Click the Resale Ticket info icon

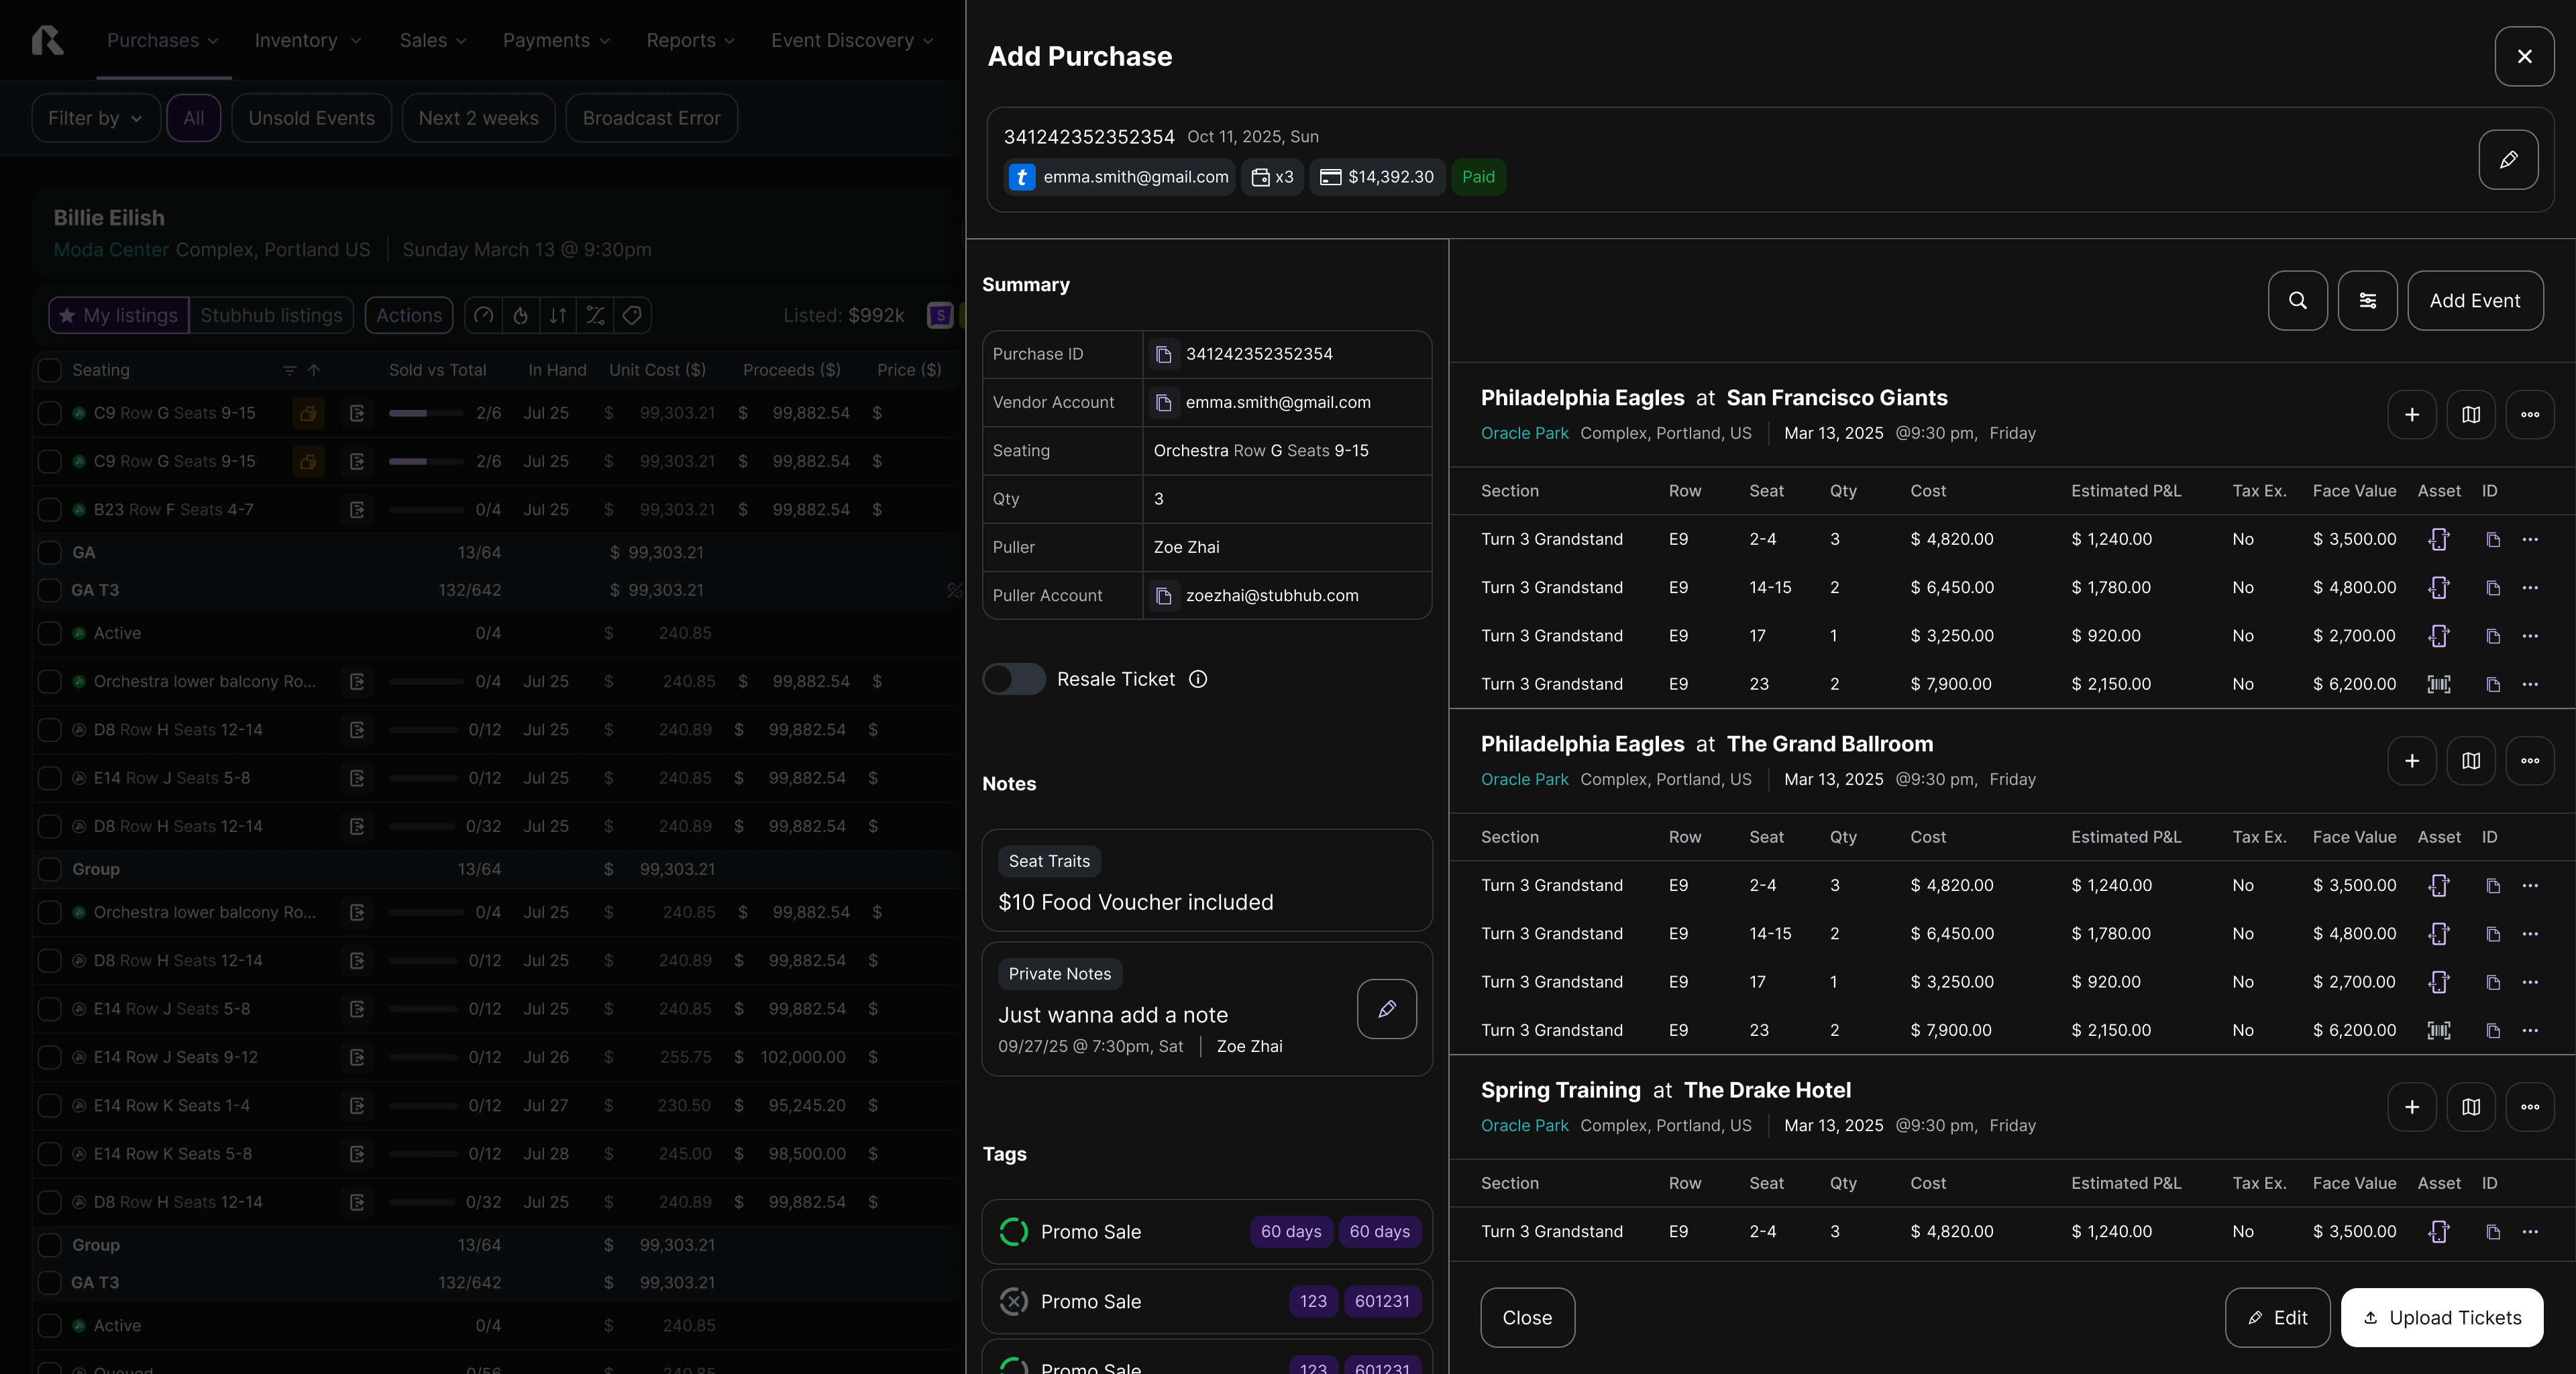1197,679
